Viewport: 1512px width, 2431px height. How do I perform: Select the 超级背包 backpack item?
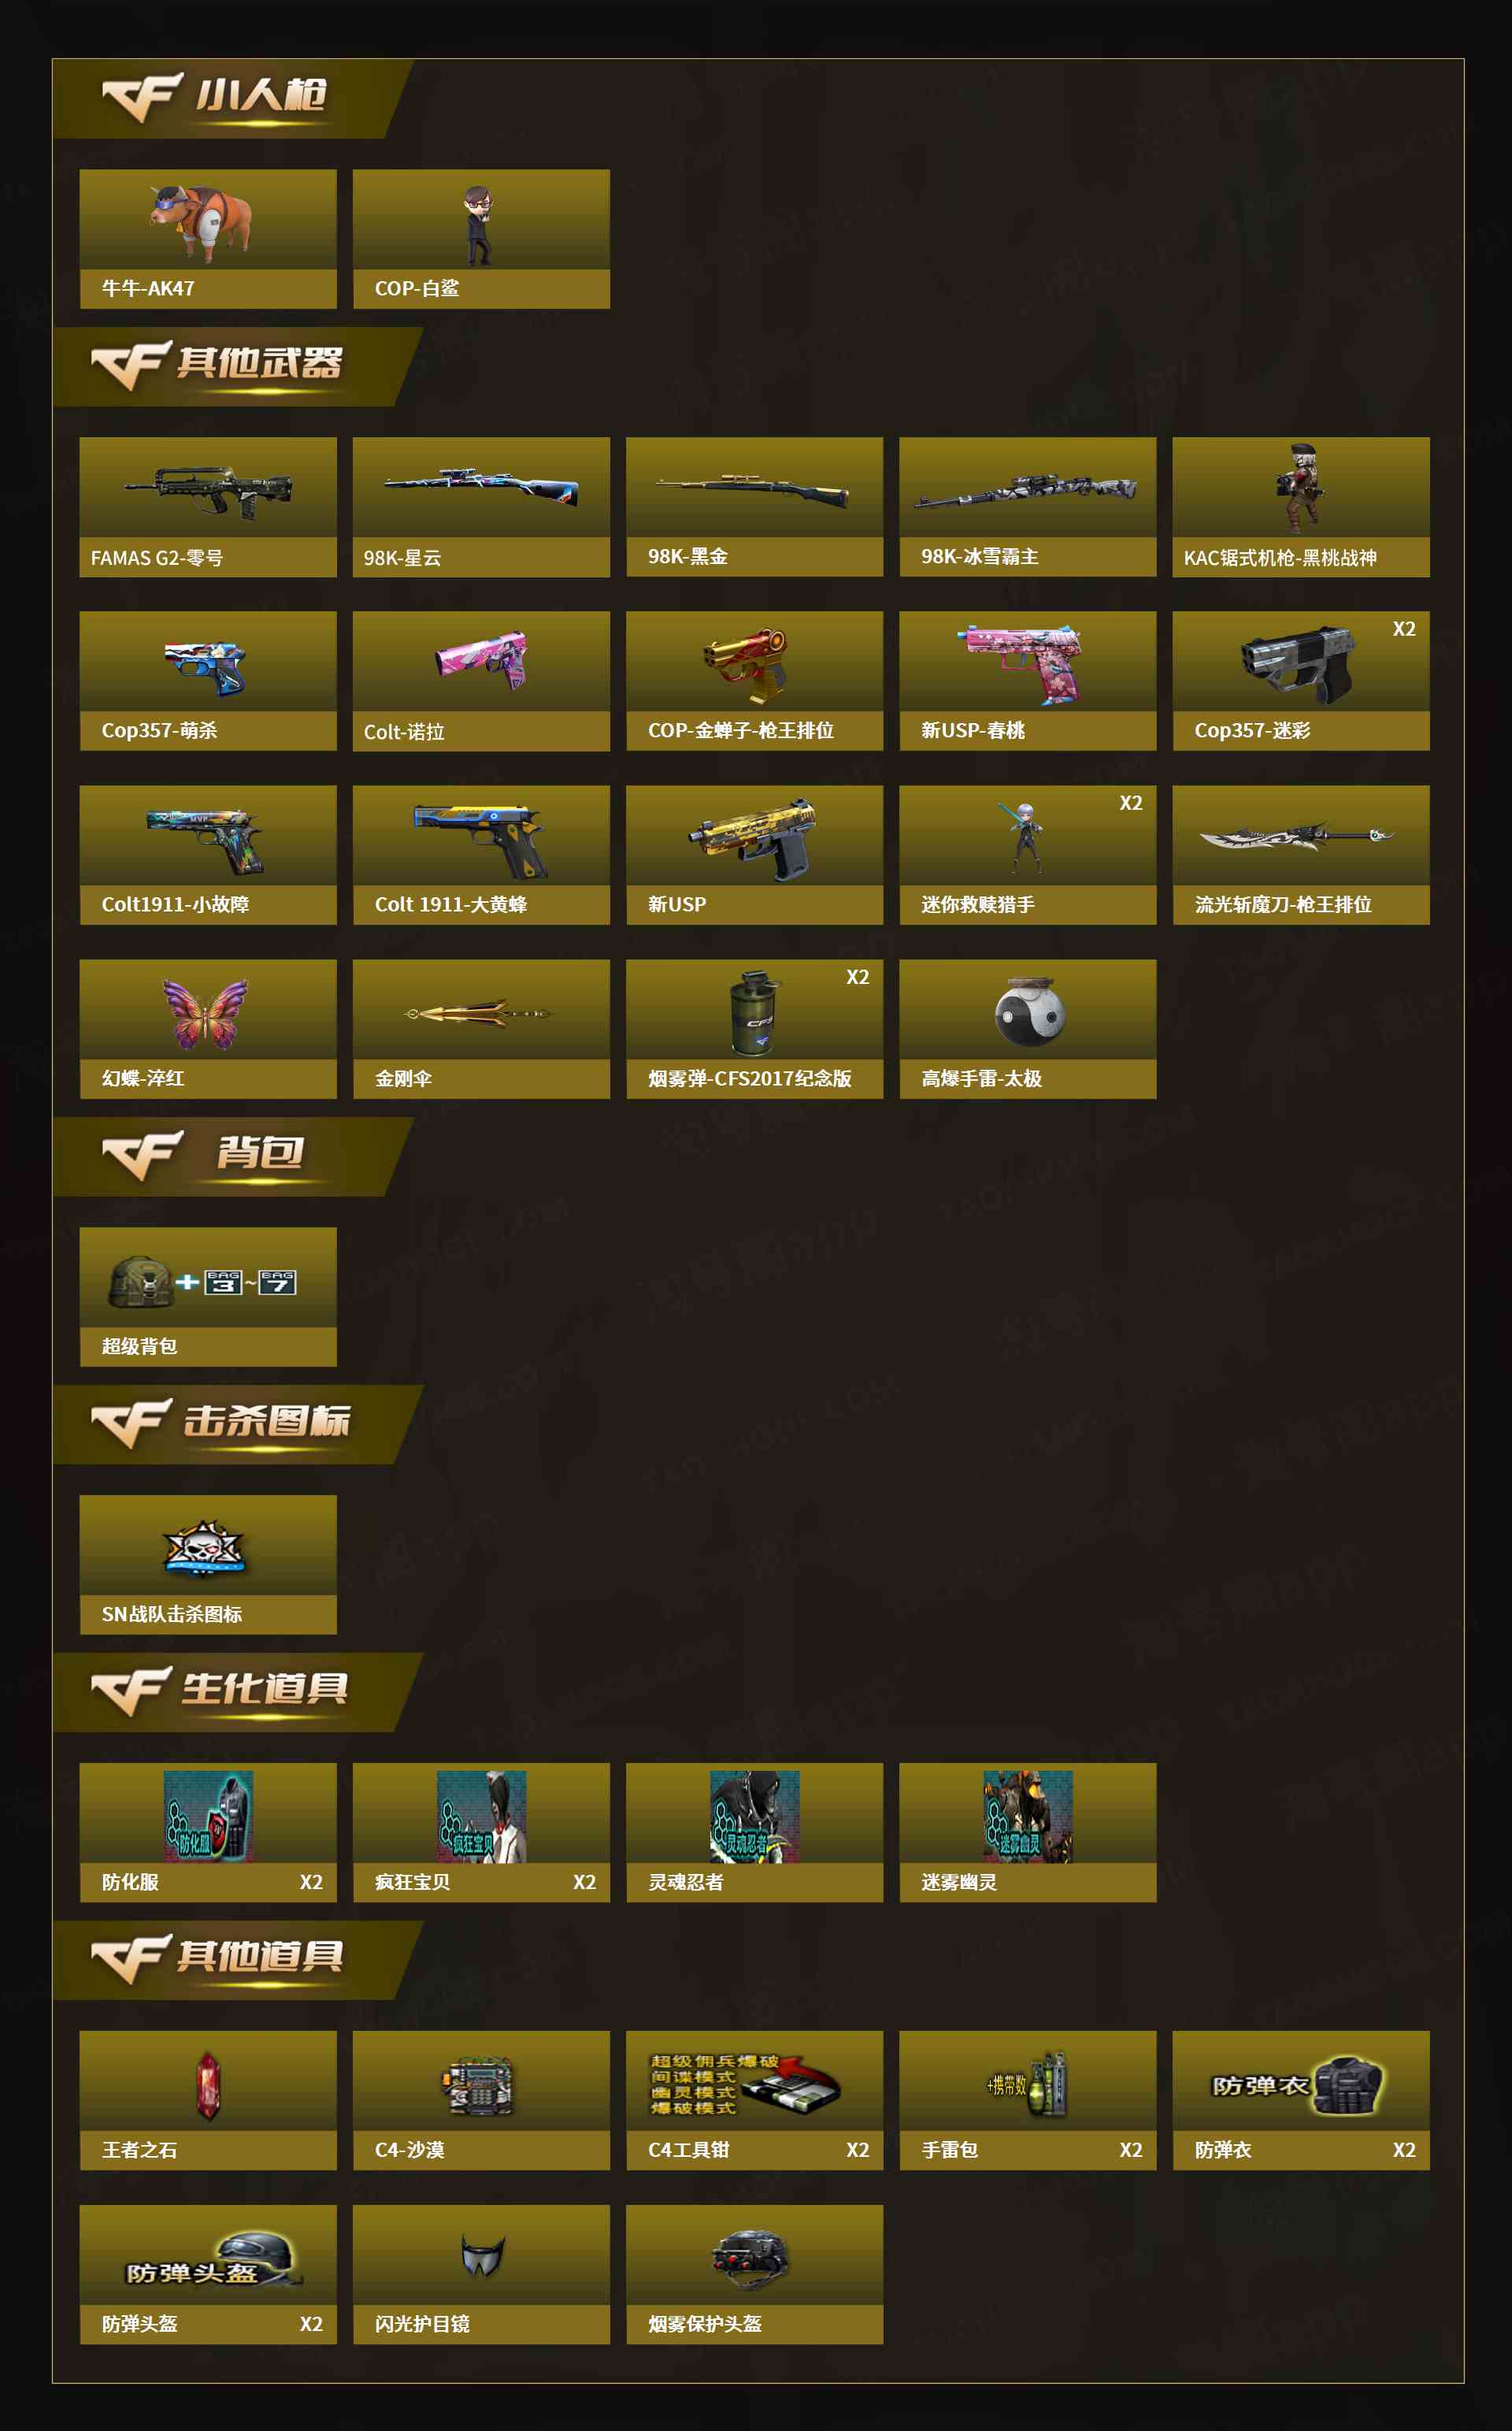(x=208, y=1296)
